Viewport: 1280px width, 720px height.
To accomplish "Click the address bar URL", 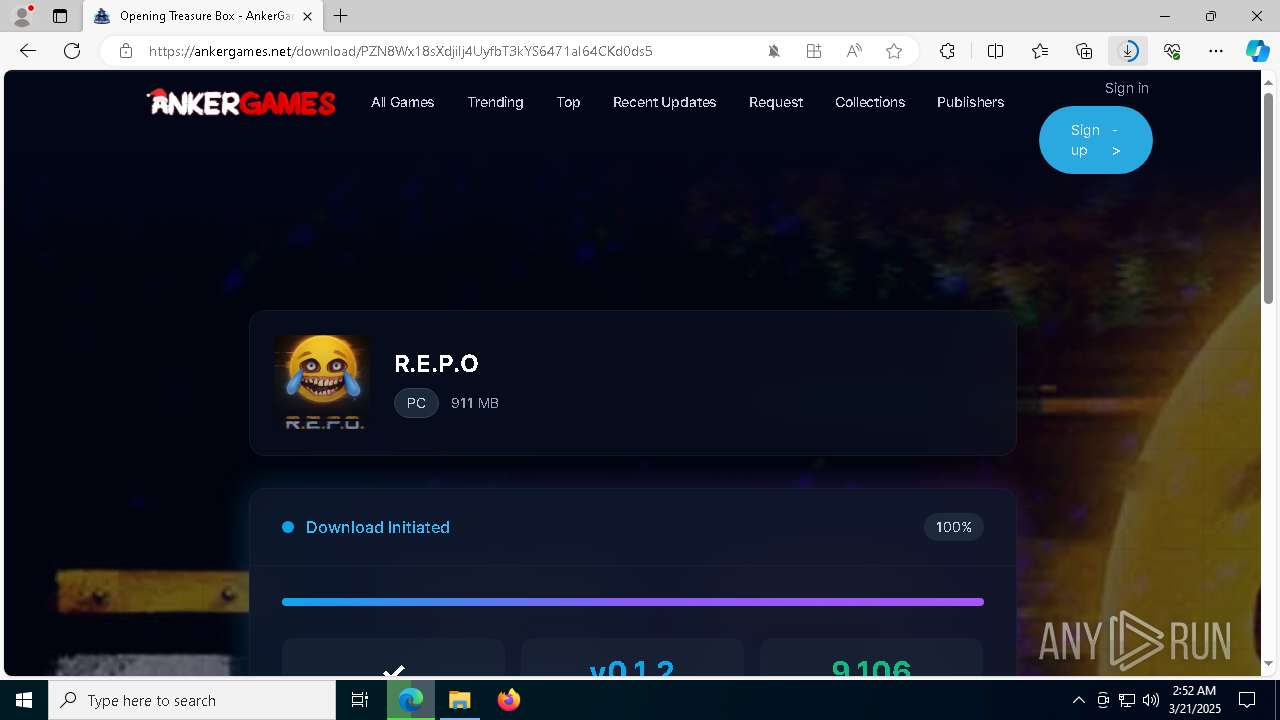I will [x=400, y=51].
